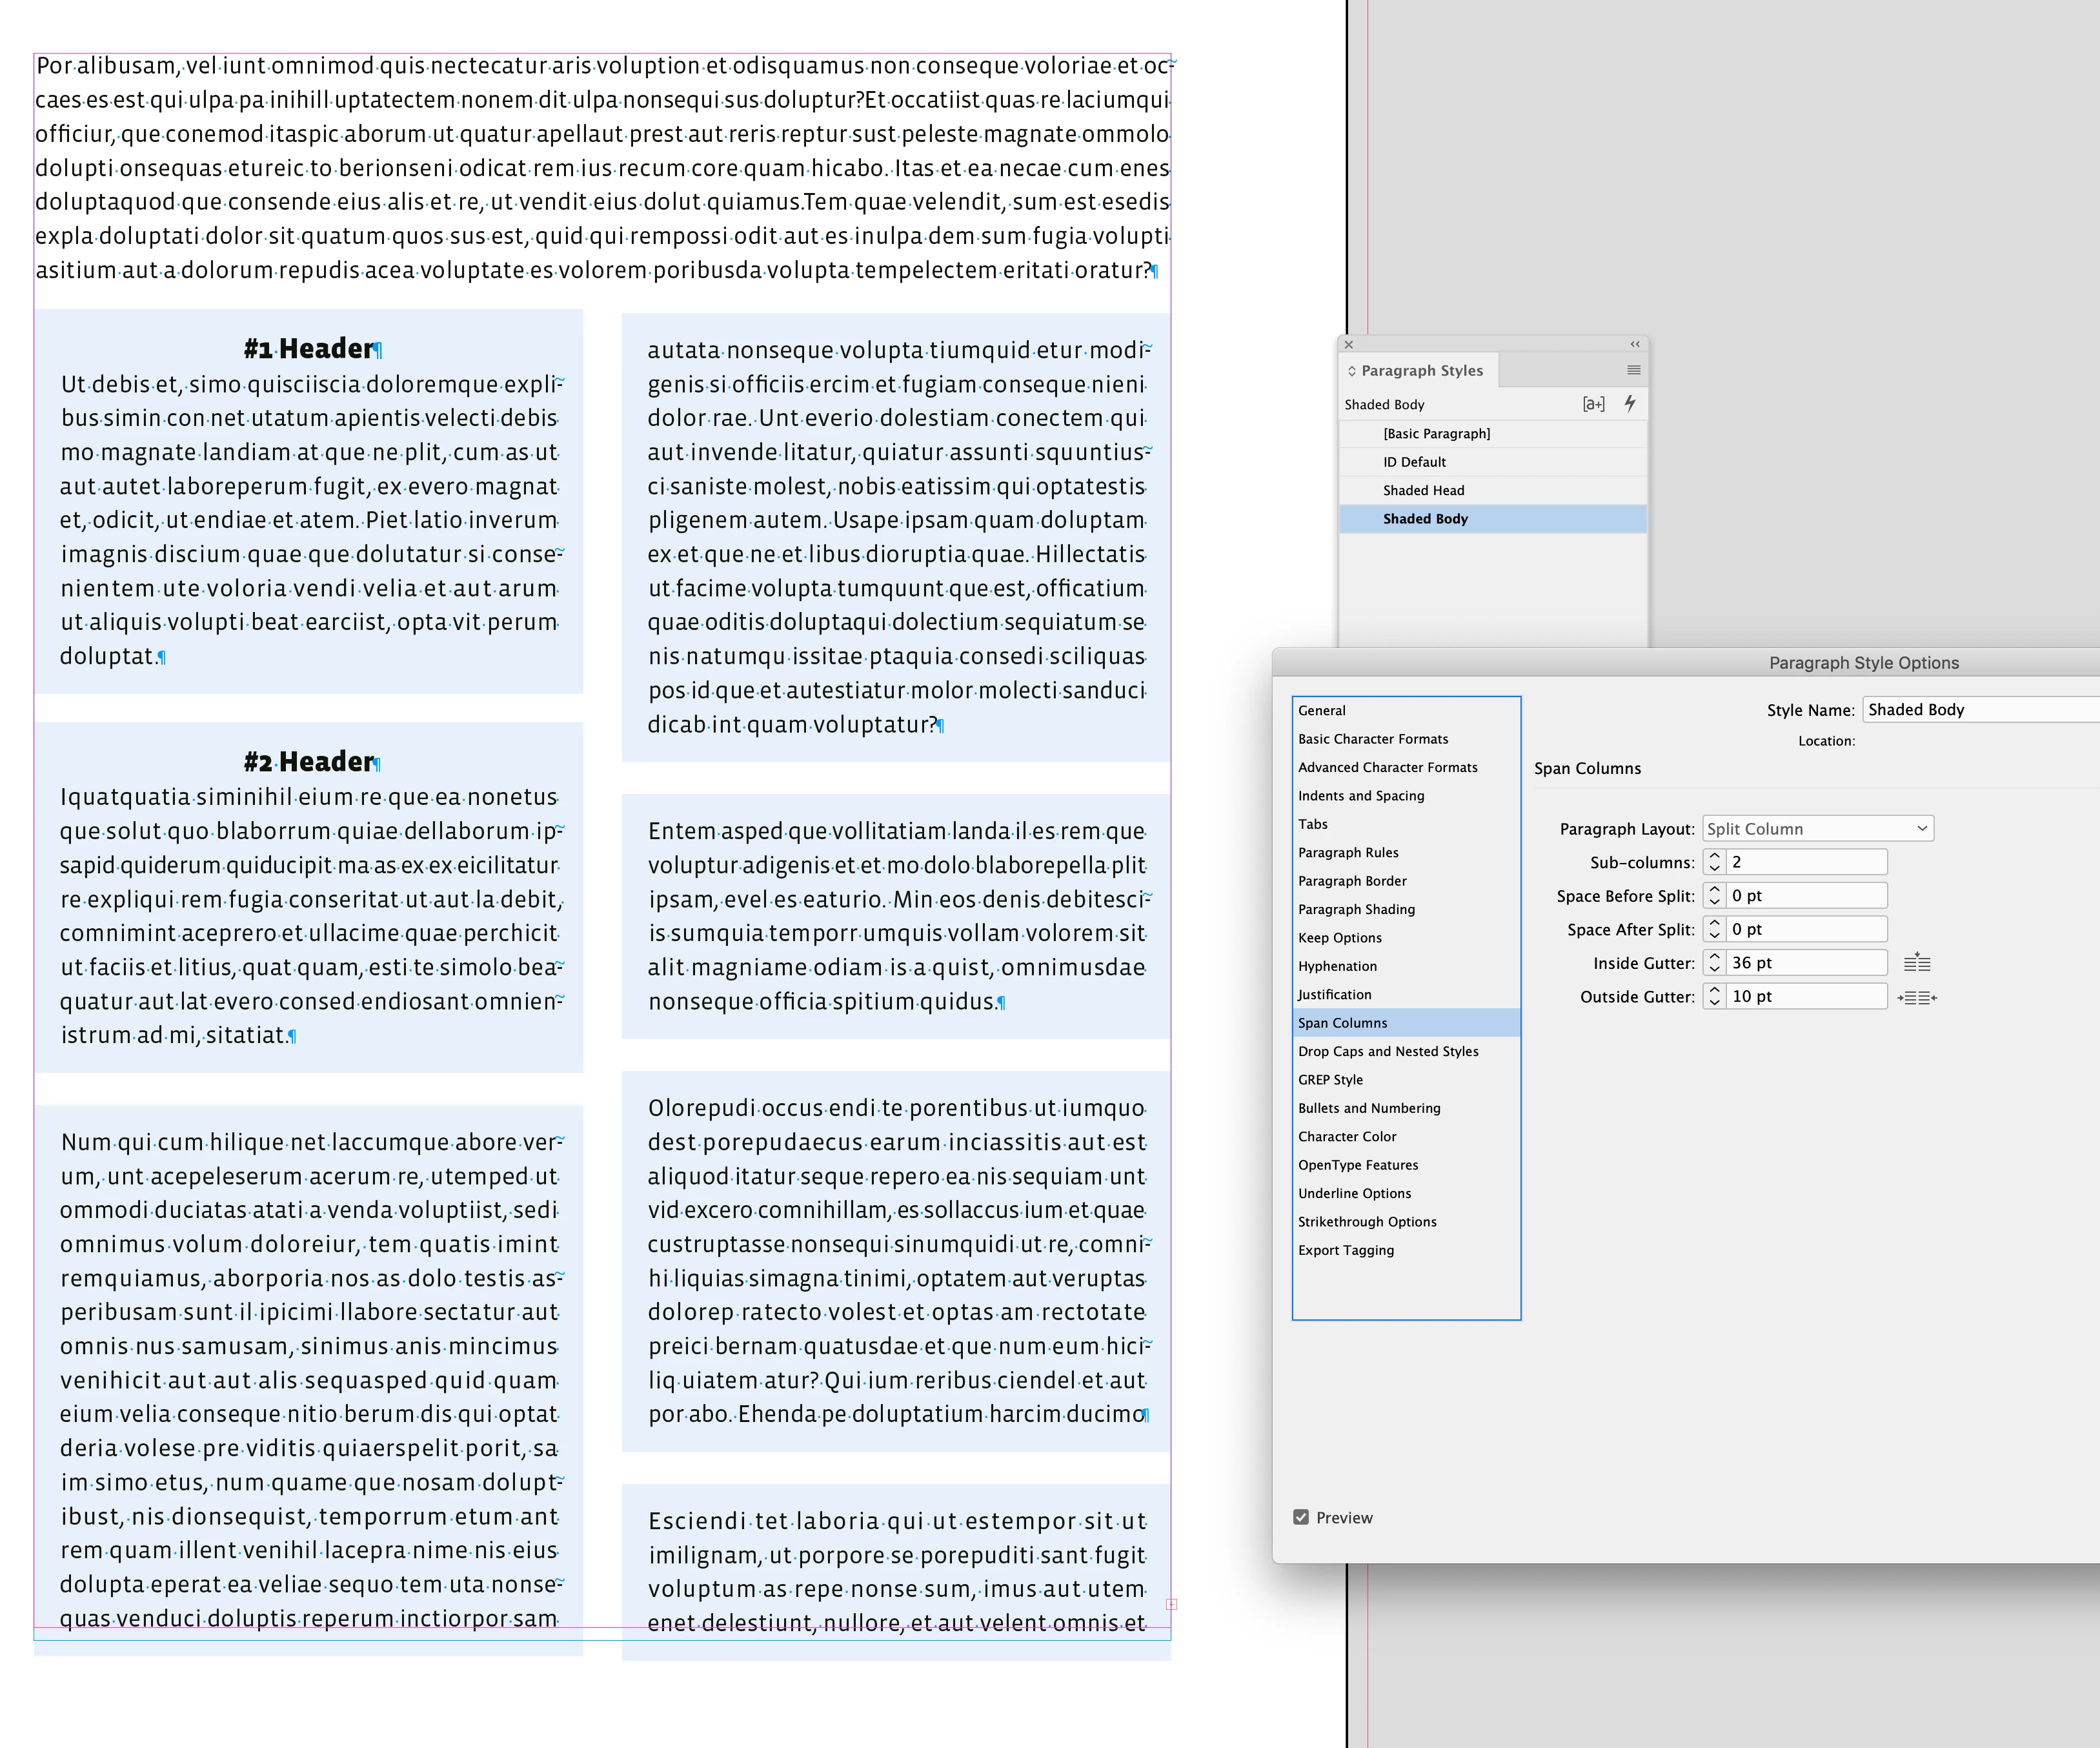This screenshot has height=1748, width=2100.
Task: Click the Quick Apply lightning bolt icon
Action: tap(1630, 403)
